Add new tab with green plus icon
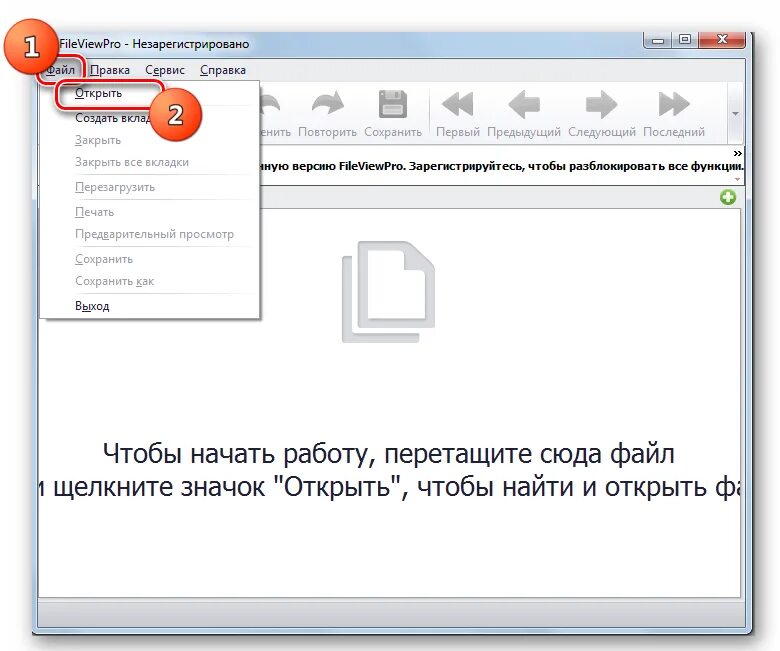This screenshot has height=651, width=780. pyautogui.click(x=728, y=197)
